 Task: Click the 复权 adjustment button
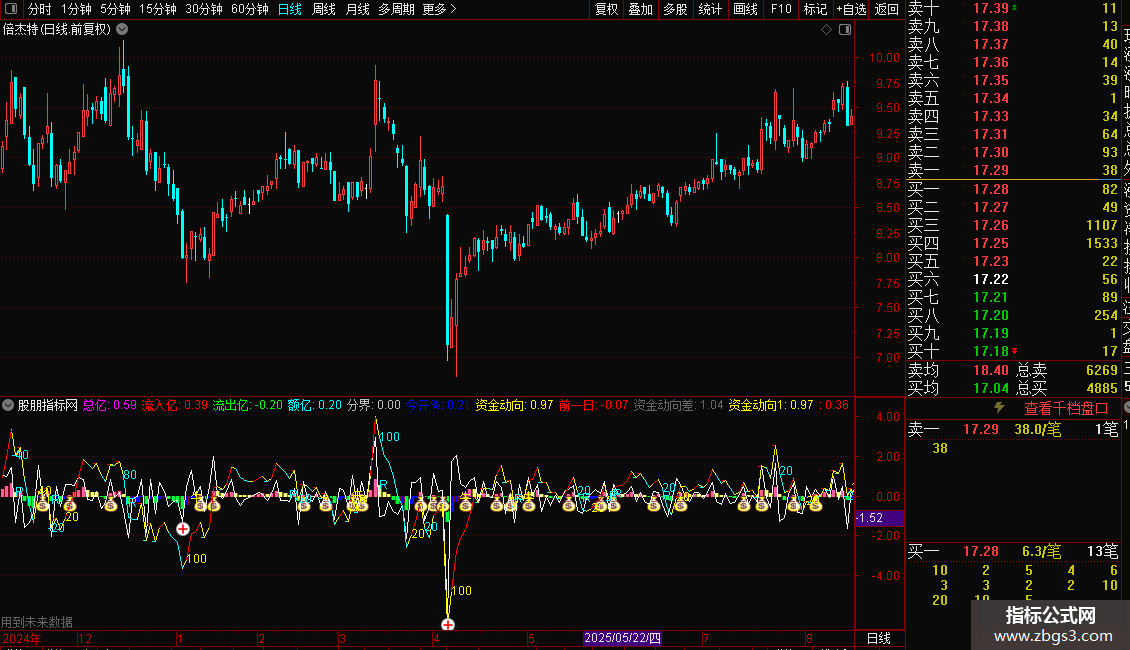click(606, 9)
